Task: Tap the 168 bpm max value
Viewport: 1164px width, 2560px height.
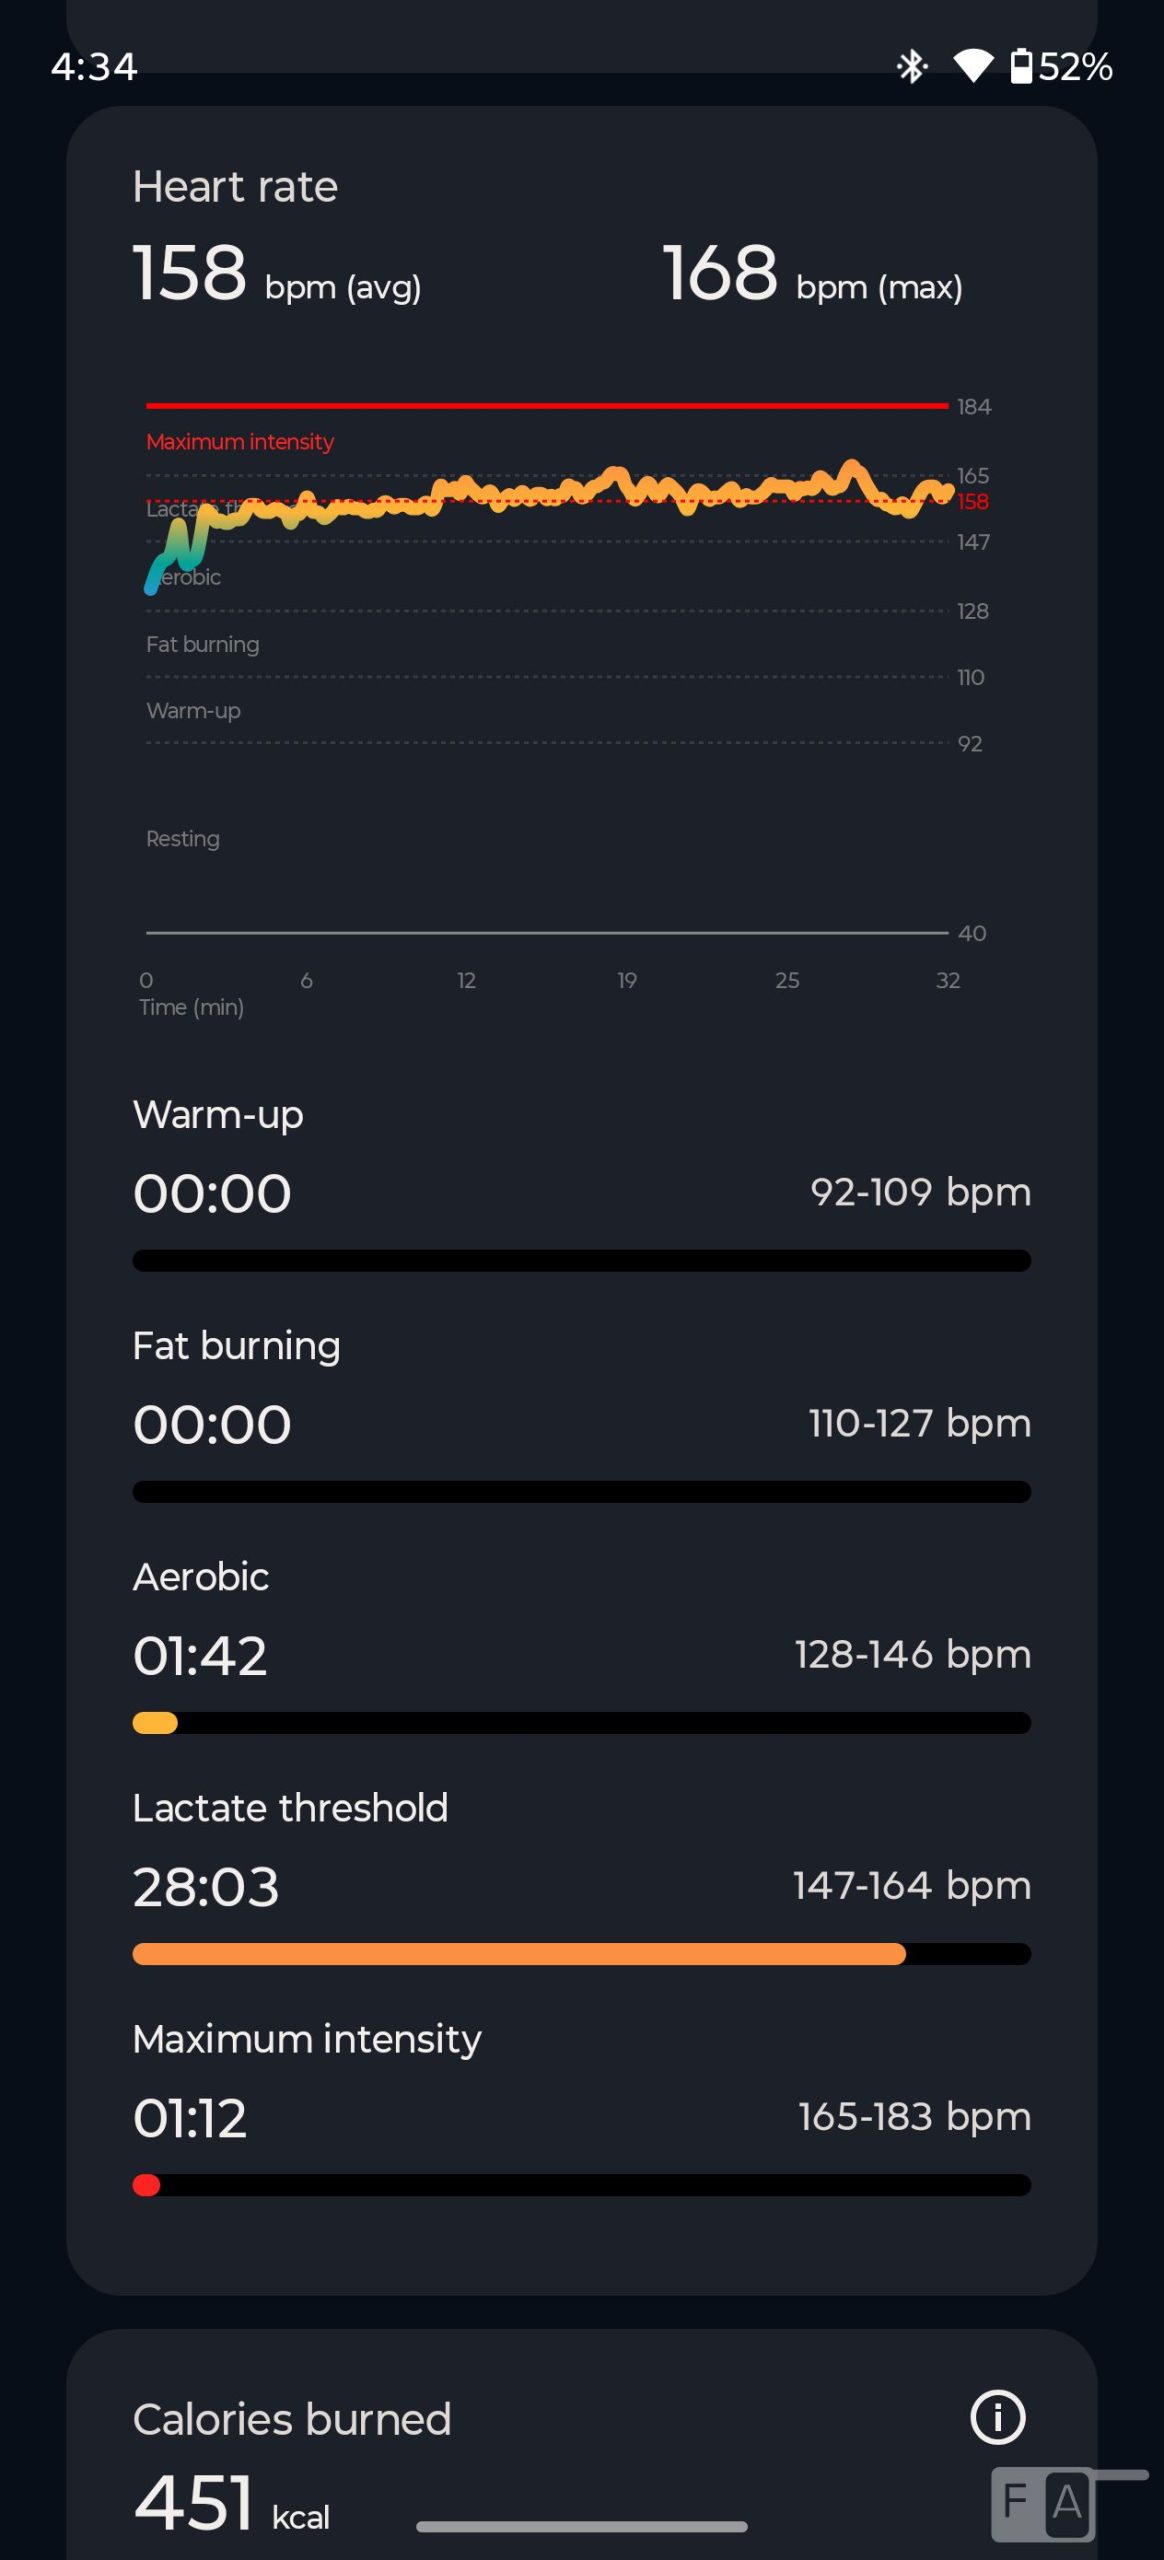Action: [720, 273]
